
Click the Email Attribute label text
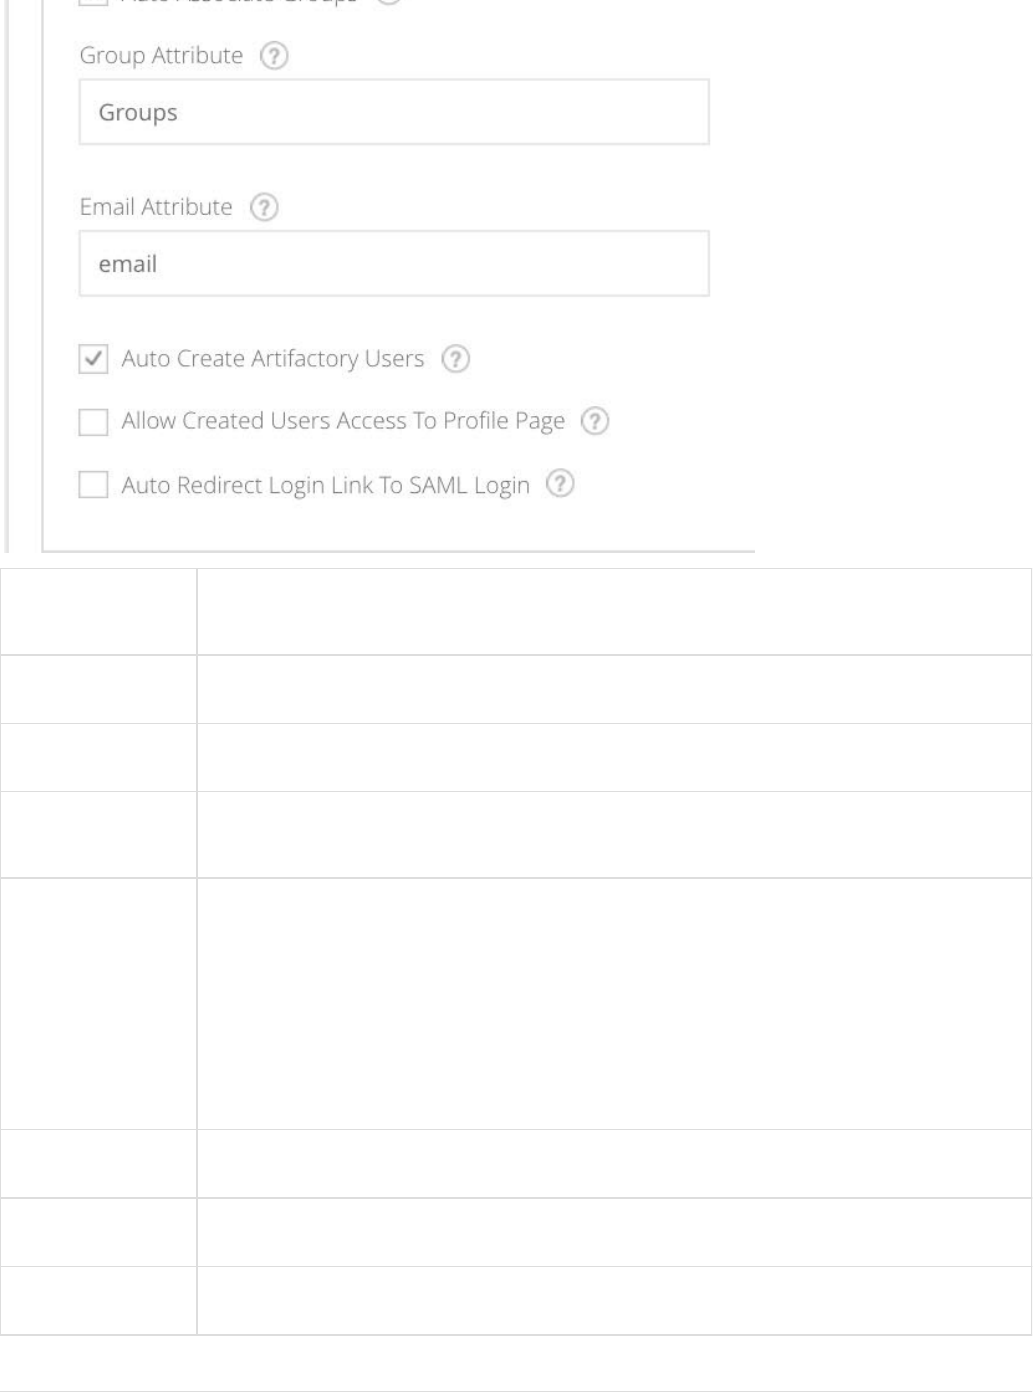[156, 207]
